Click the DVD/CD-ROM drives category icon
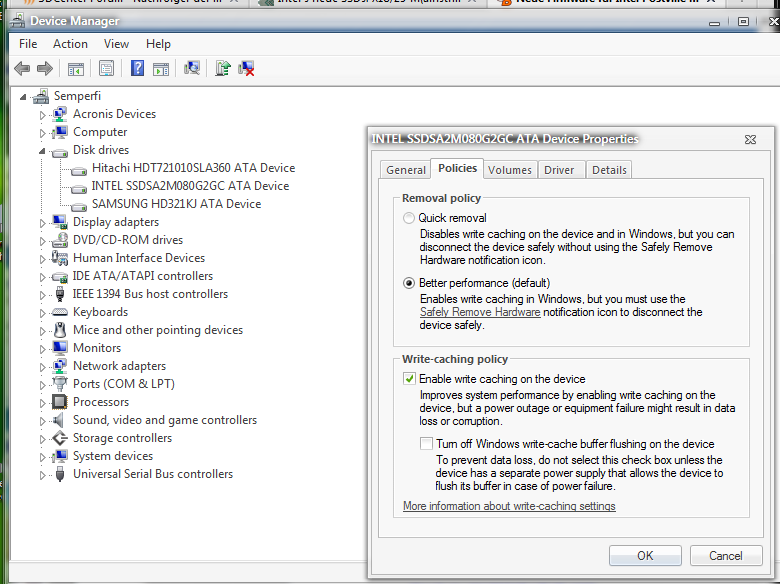The image size is (780, 584). click(x=60, y=240)
